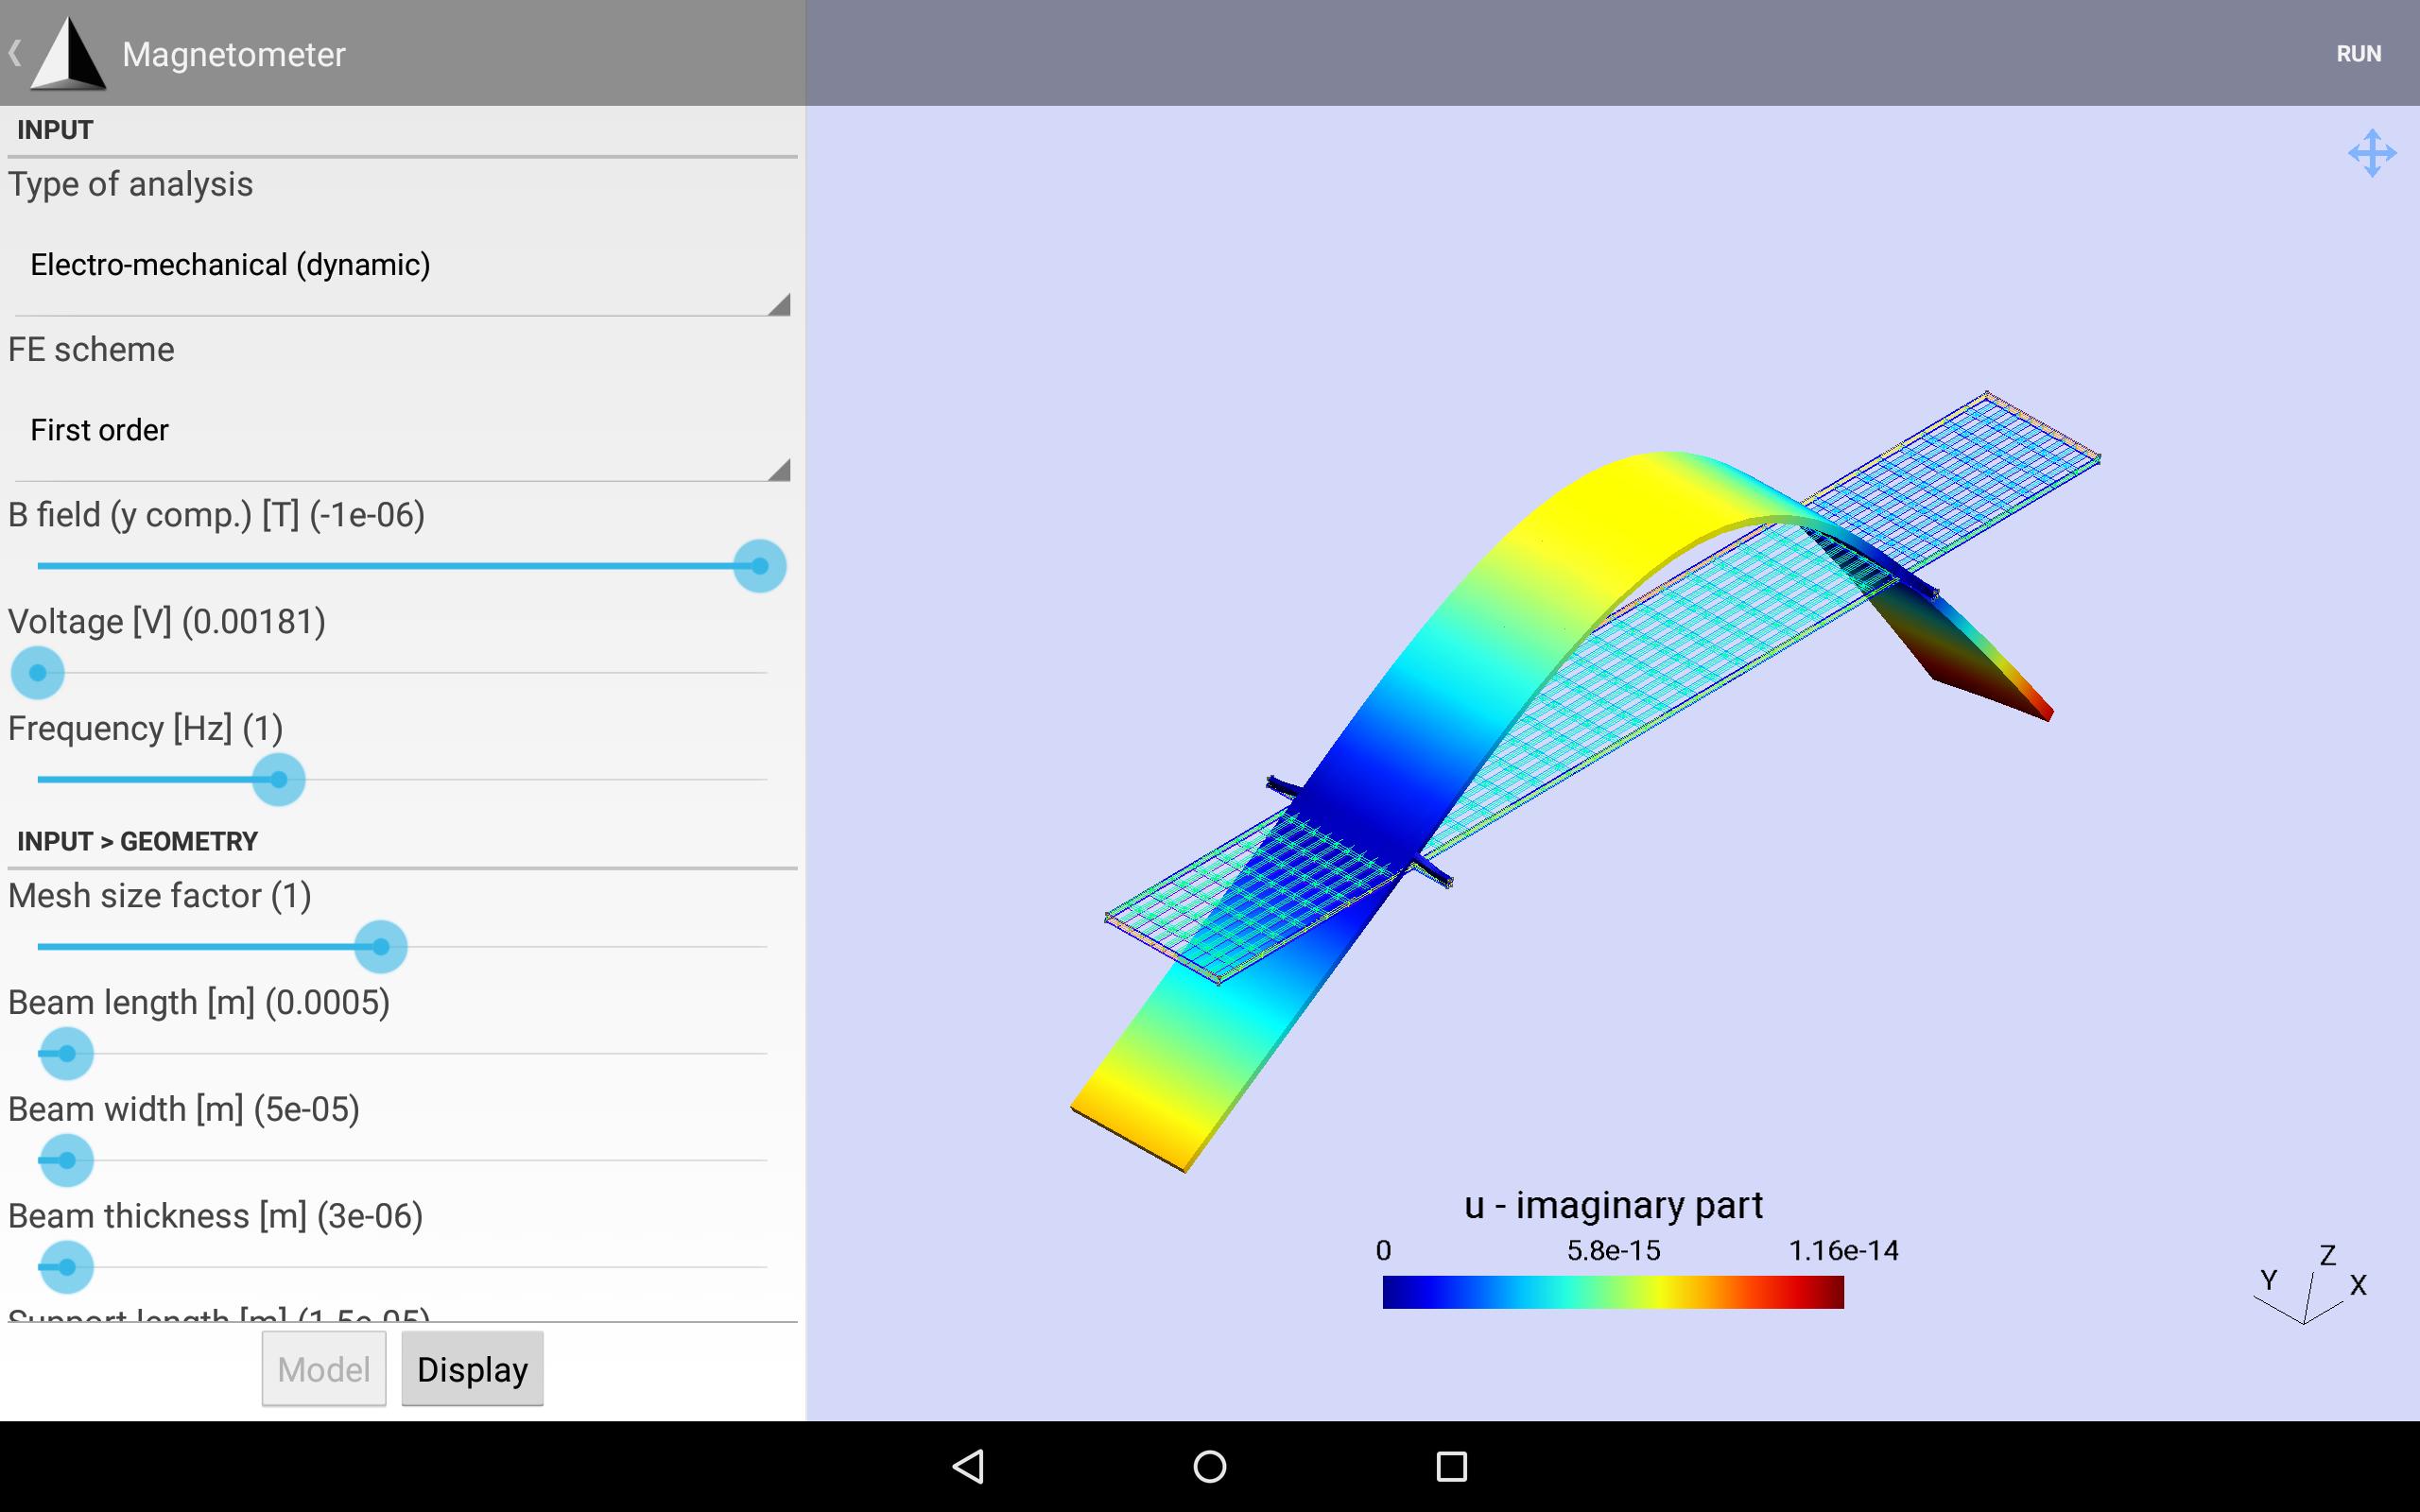Tap the back arrow in the title bar
The height and width of the screenshot is (1512, 2420).
16,53
